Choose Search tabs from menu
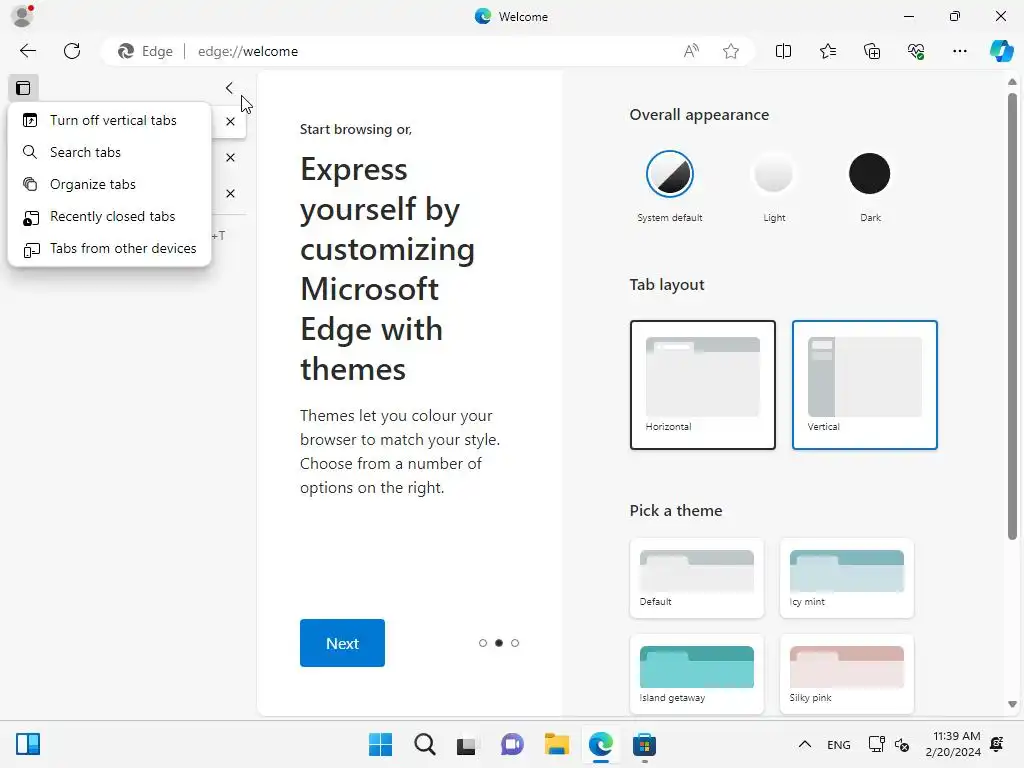The height and width of the screenshot is (768, 1024). pos(109,152)
